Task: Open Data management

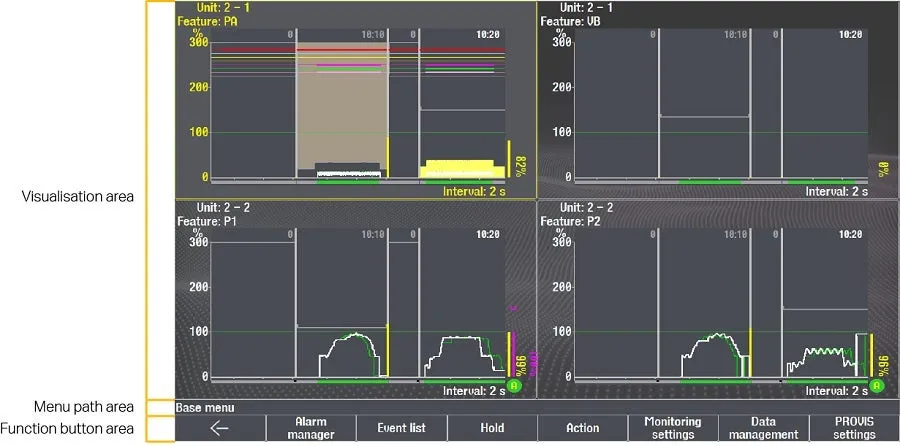Action: (763, 428)
